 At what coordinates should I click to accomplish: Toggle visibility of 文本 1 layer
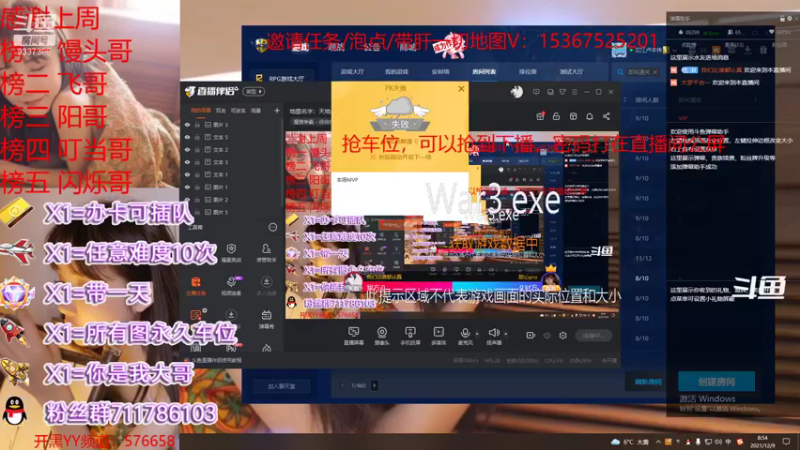(188, 174)
